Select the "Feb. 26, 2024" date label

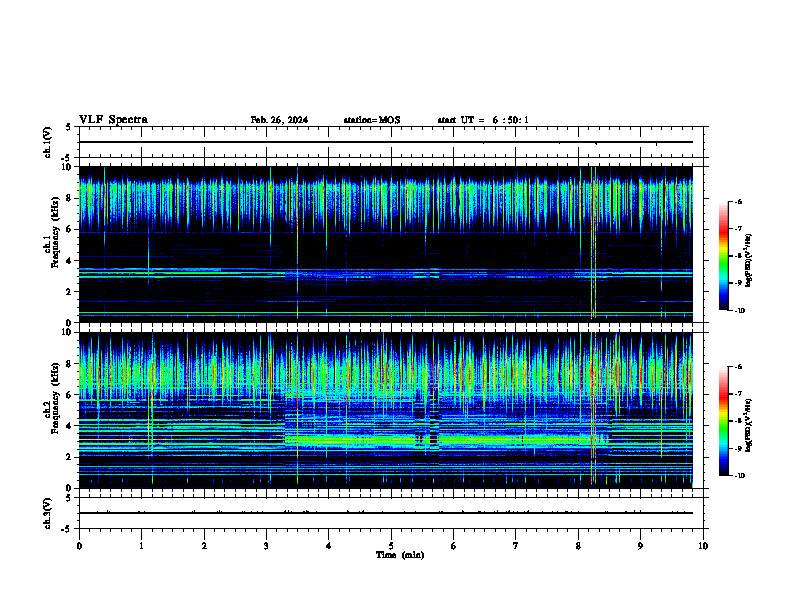[279, 120]
